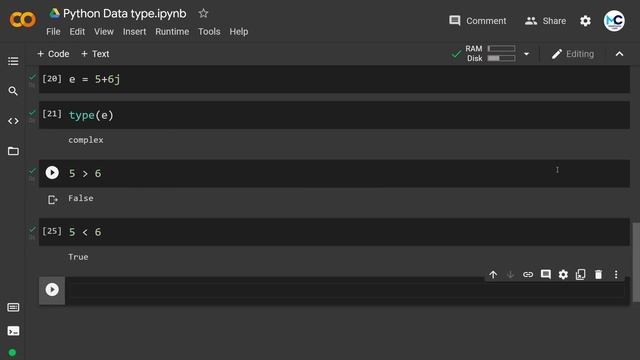Open the File menu
The image size is (640, 360).
pos(53,31)
